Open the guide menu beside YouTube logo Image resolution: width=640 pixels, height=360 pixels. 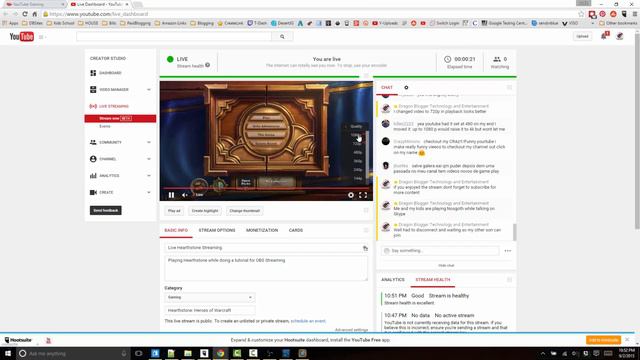[x=42, y=37]
